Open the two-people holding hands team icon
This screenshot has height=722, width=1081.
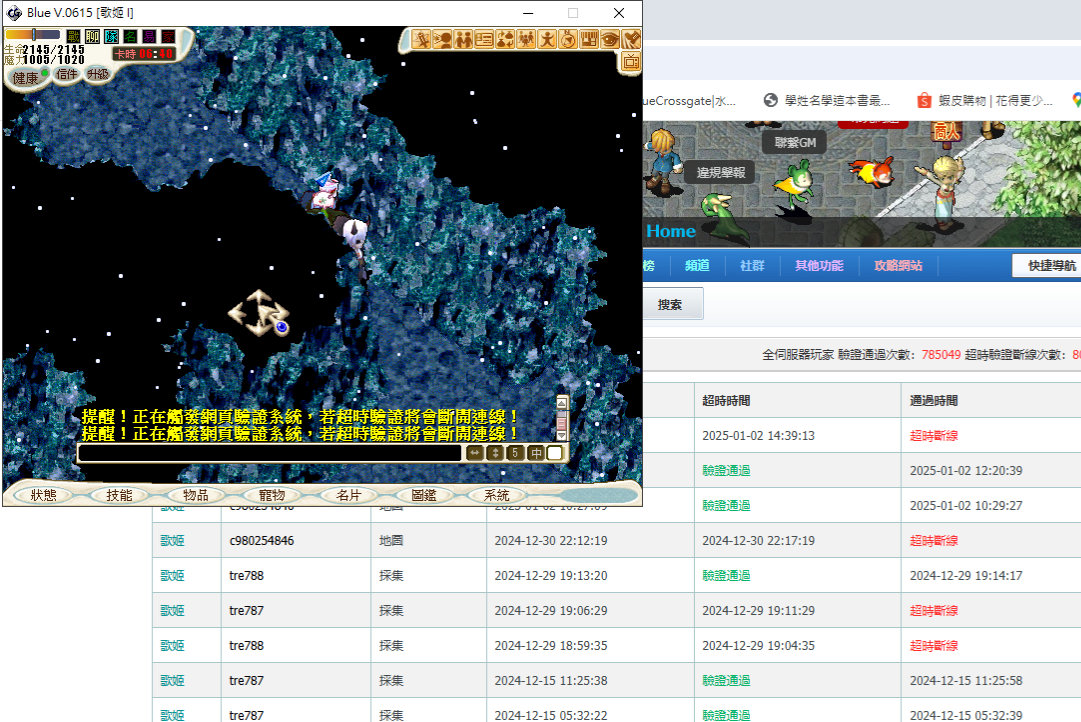click(x=463, y=40)
